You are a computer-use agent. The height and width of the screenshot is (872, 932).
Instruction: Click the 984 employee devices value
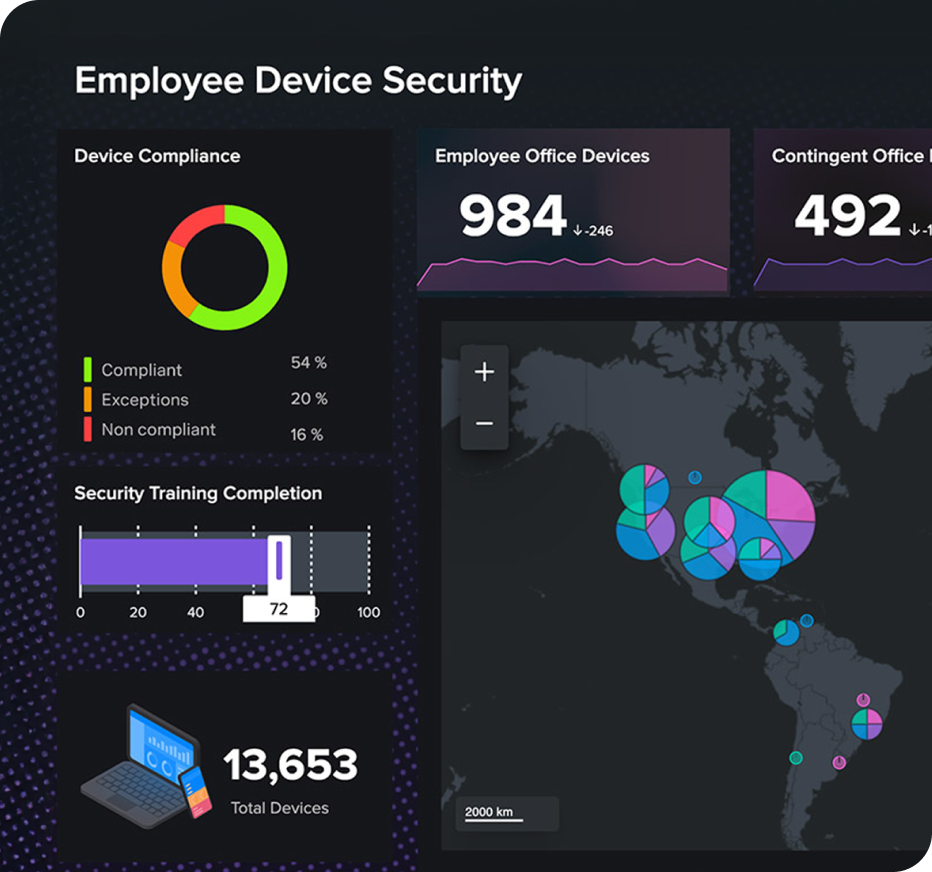click(511, 218)
